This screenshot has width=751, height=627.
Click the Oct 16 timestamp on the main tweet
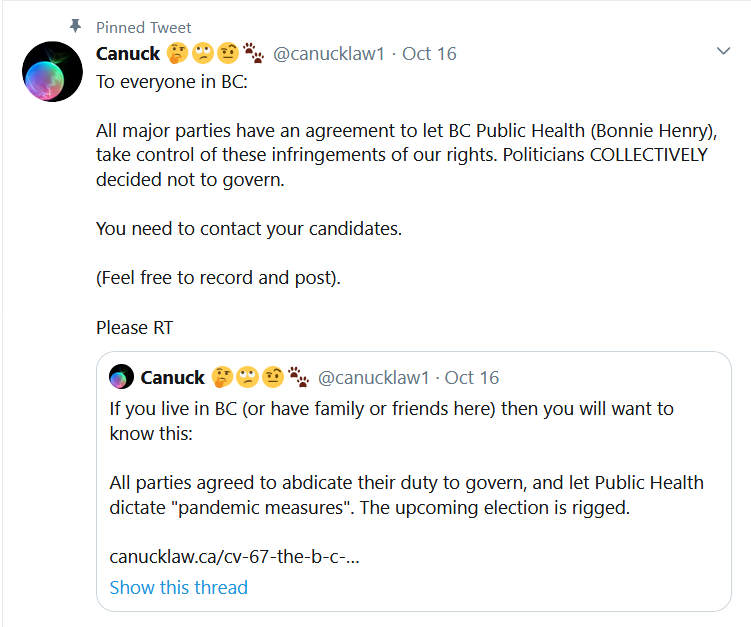[x=429, y=53]
